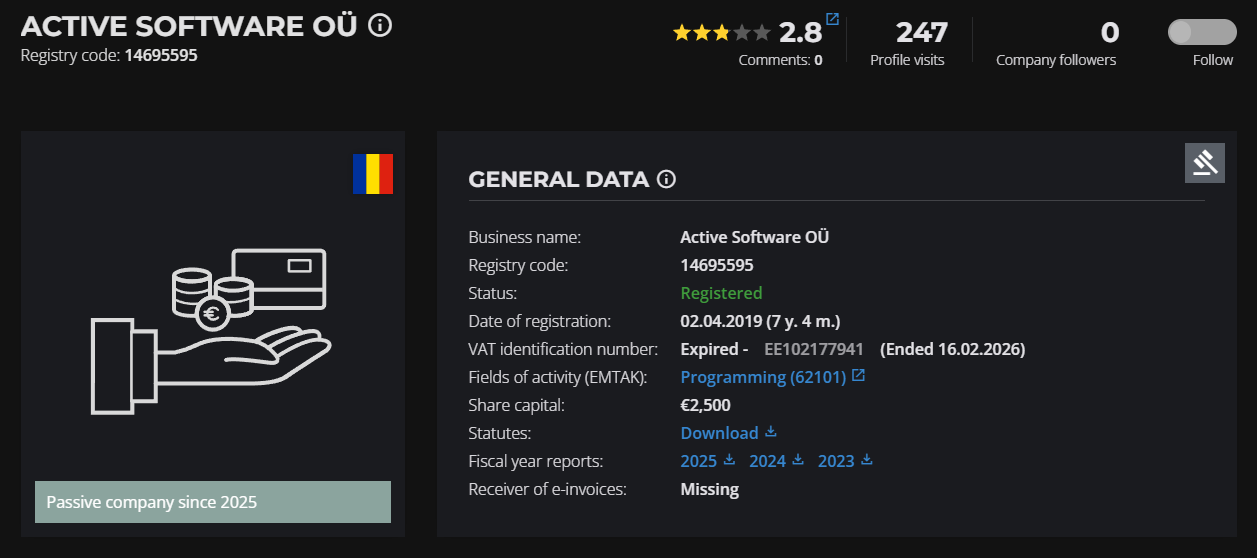Open Programming (62101) activity link
The image size is (1257, 558).
763,377
